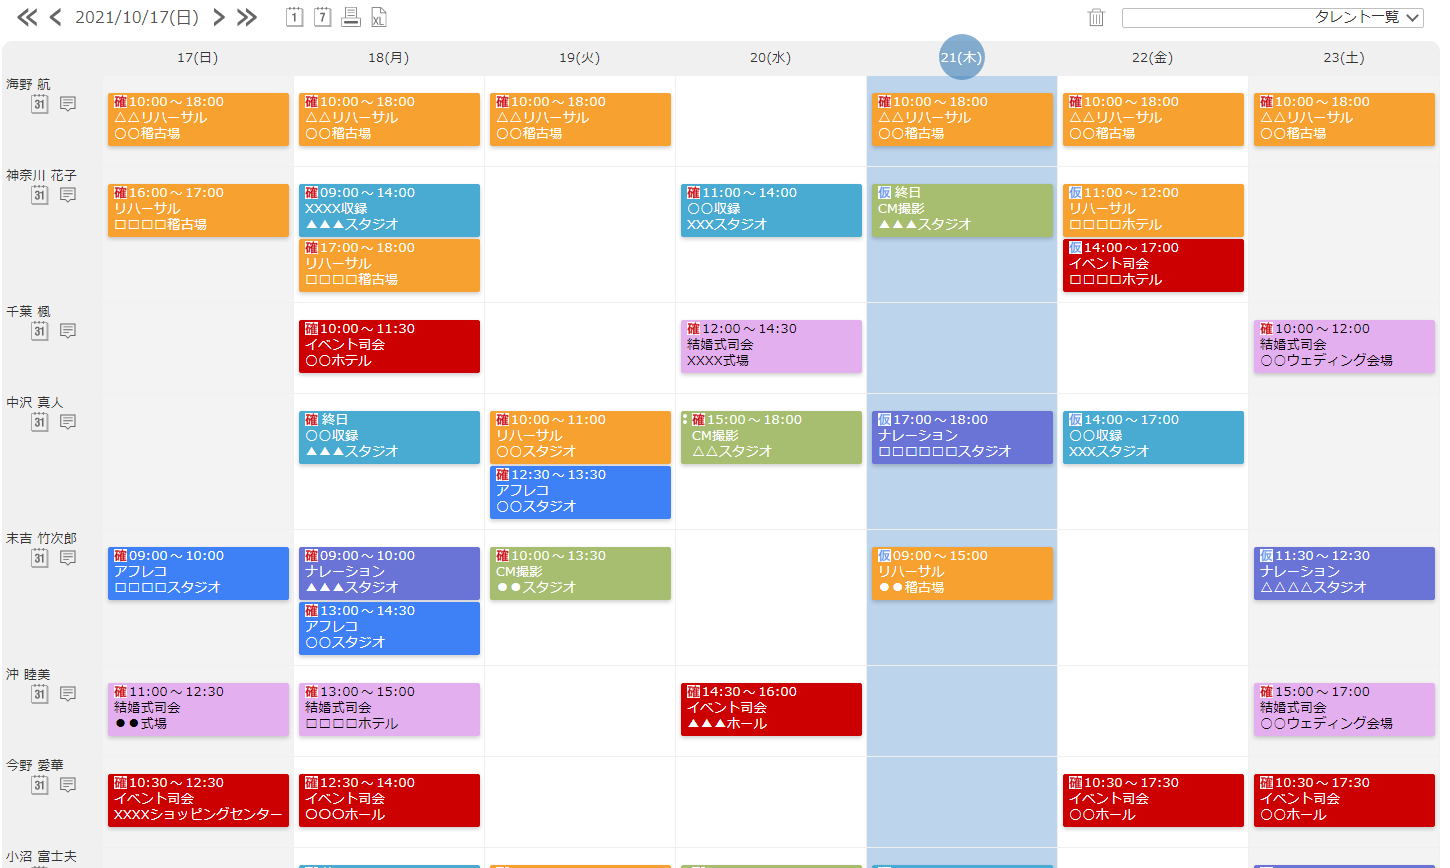1450x868 pixels.
Task: Open the 10:30～12:30 イベント司会 XXXXショッピングセンター event
Action: pyautogui.click(x=198, y=800)
